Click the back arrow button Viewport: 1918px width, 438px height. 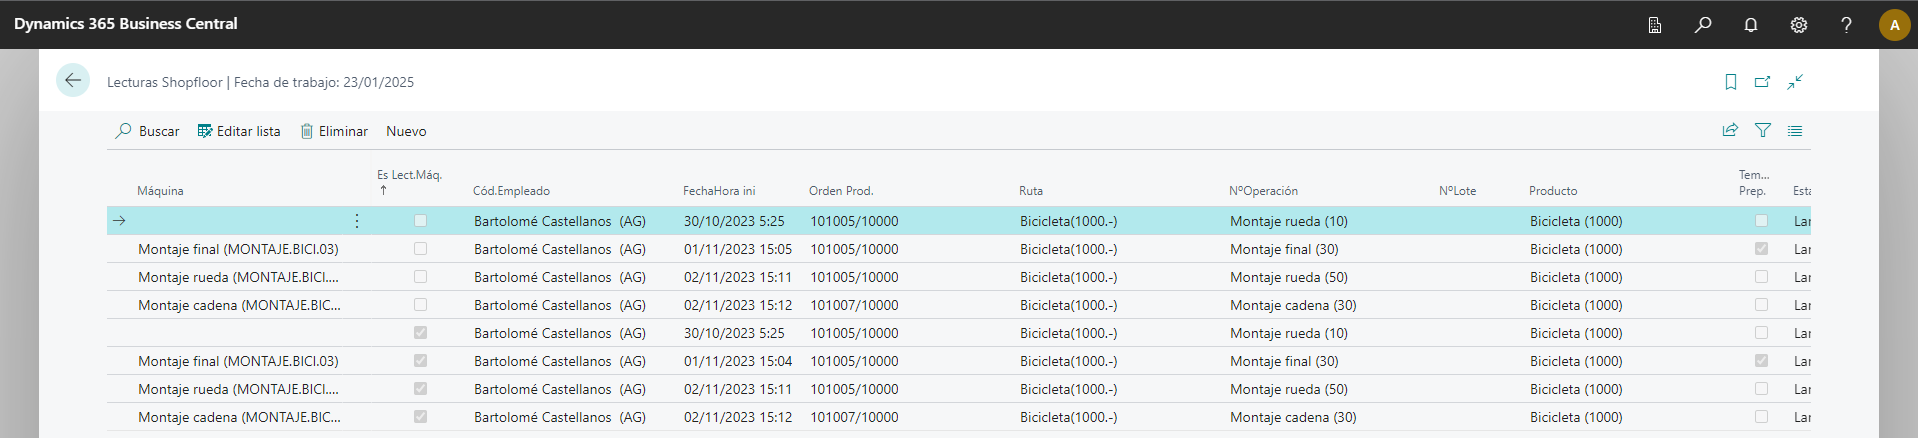pyautogui.click(x=73, y=81)
